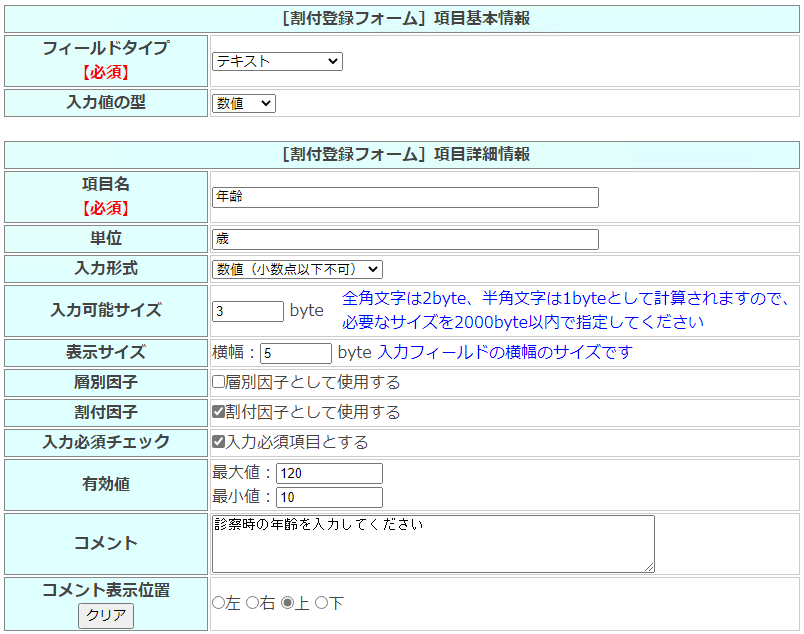Expand the 入力形式 dropdown (数値 小数点以下不可)
The width and height of the screenshot is (804, 634).
[297, 269]
